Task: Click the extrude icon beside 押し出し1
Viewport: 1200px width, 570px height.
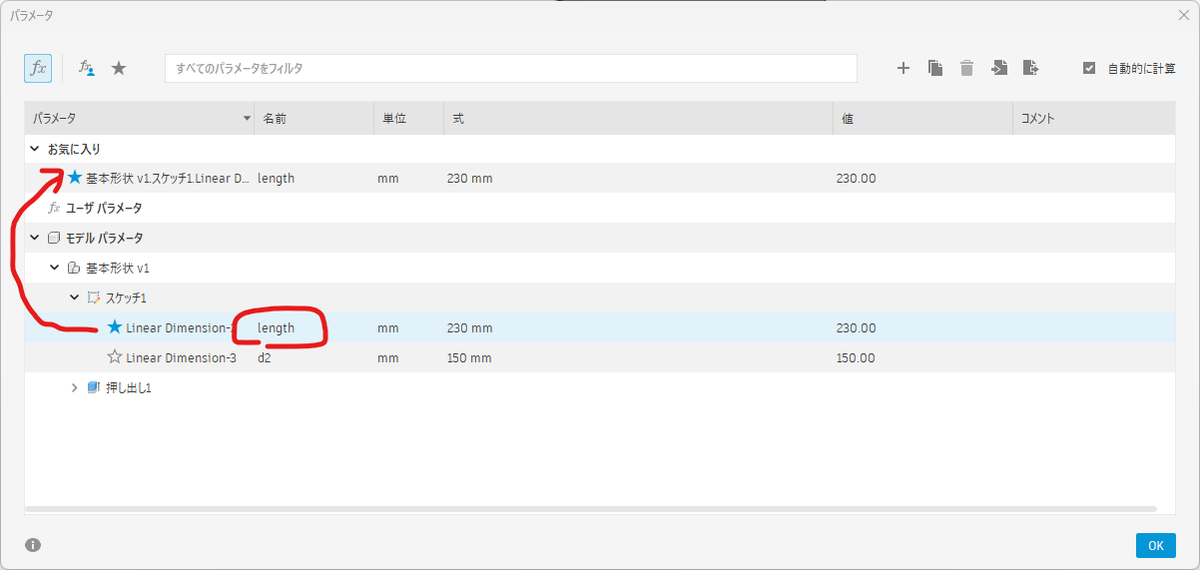Action: click(x=94, y=388)
